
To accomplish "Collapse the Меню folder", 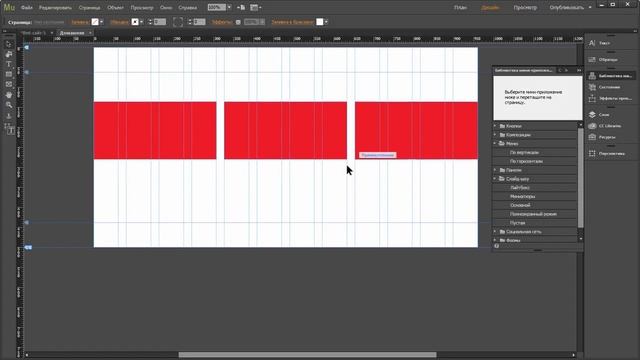I will [x=495, y=144].
